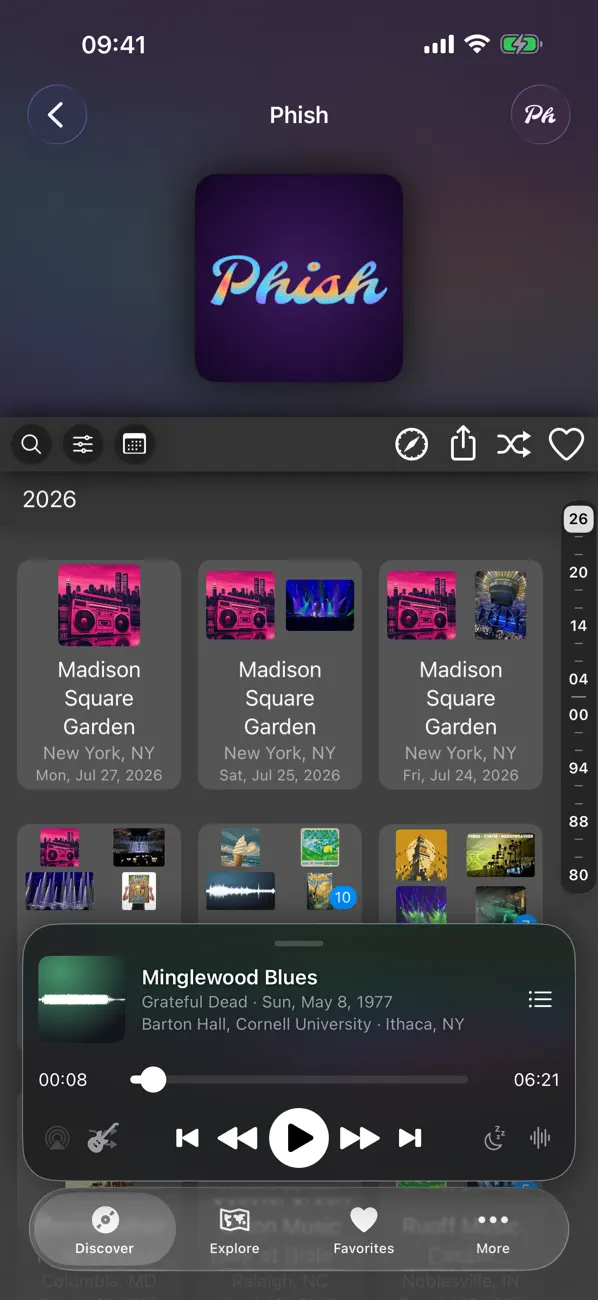Tap the Minglewood Blues track title
This screenshot has height=1300, width=598.
(230, 977)
